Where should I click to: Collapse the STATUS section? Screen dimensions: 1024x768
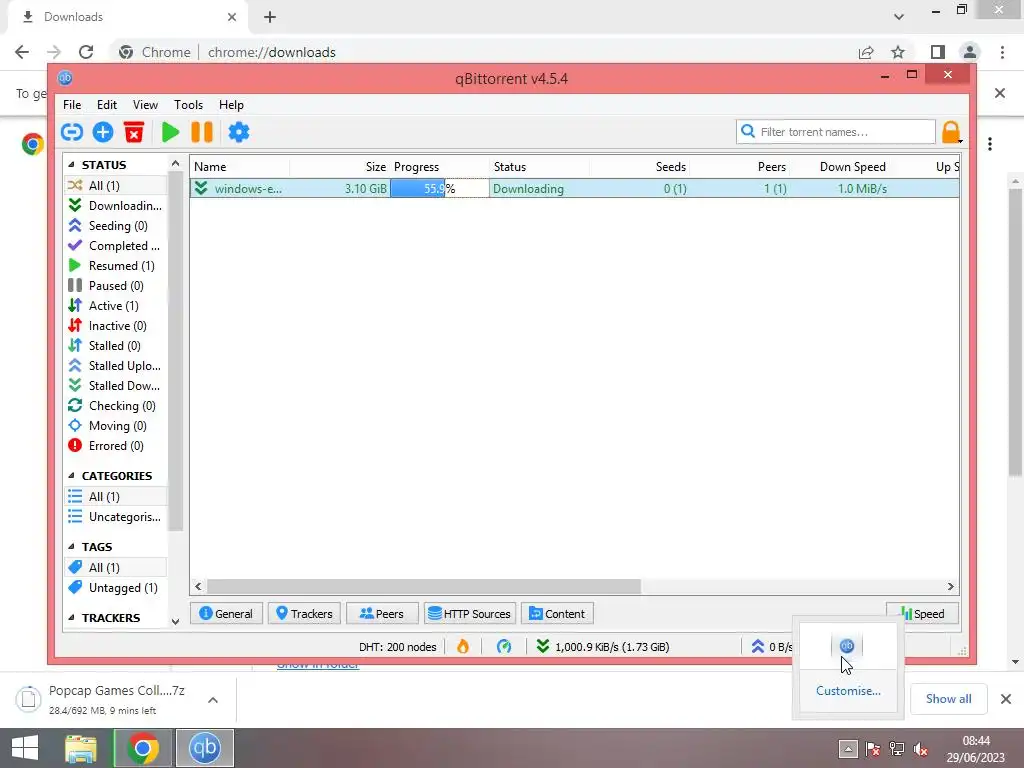pyautogui.click(x=71, y=165)
